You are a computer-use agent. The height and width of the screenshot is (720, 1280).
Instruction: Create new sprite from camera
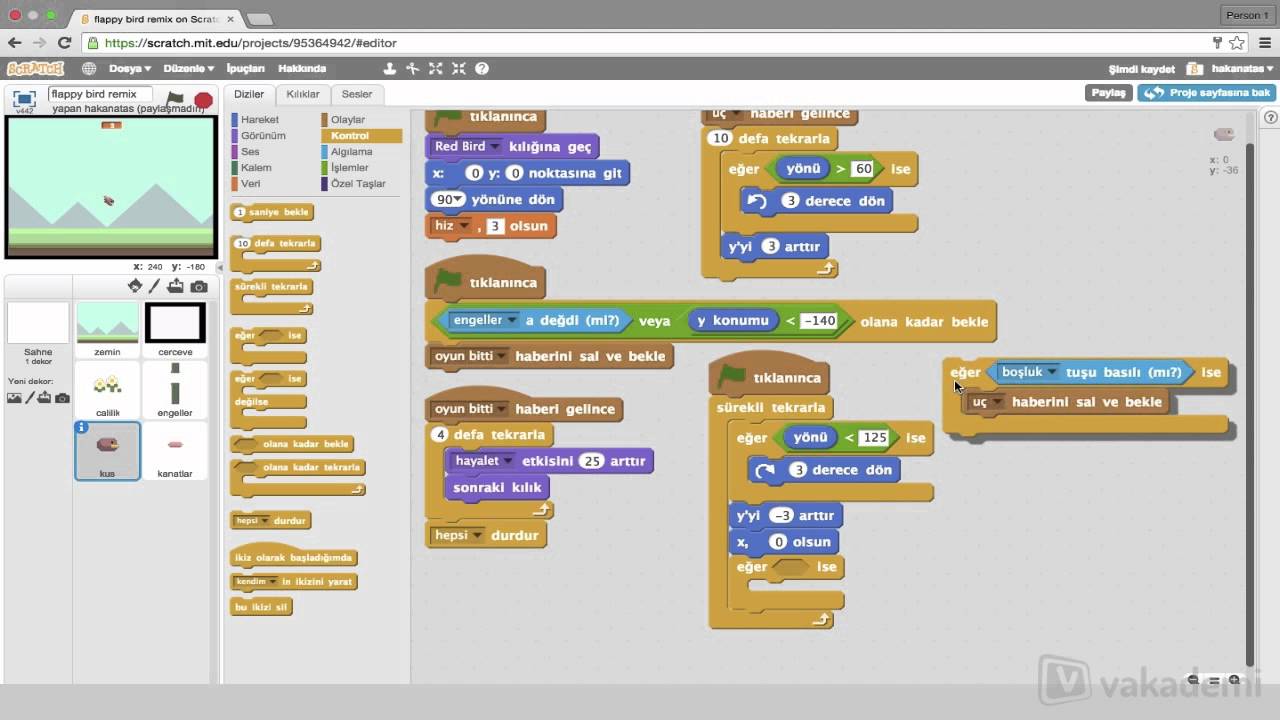coord(199,287)
